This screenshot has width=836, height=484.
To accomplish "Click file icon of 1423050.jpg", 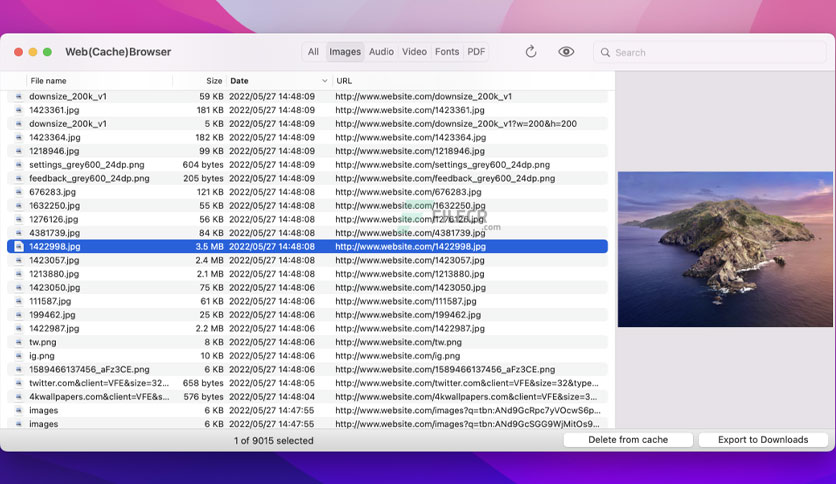I will (19, 288).
